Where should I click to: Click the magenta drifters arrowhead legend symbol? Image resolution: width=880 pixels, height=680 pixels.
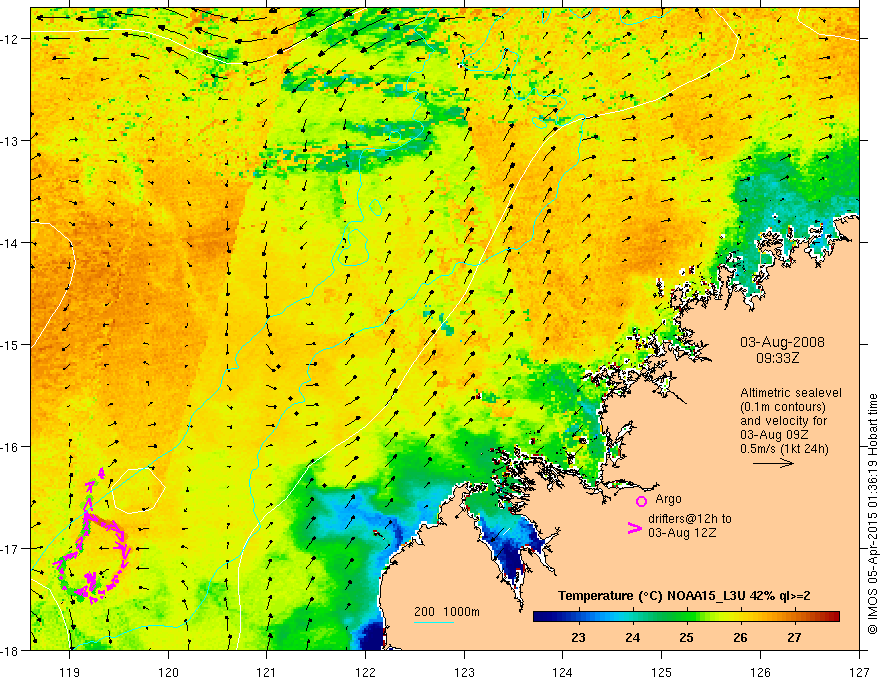635,528
